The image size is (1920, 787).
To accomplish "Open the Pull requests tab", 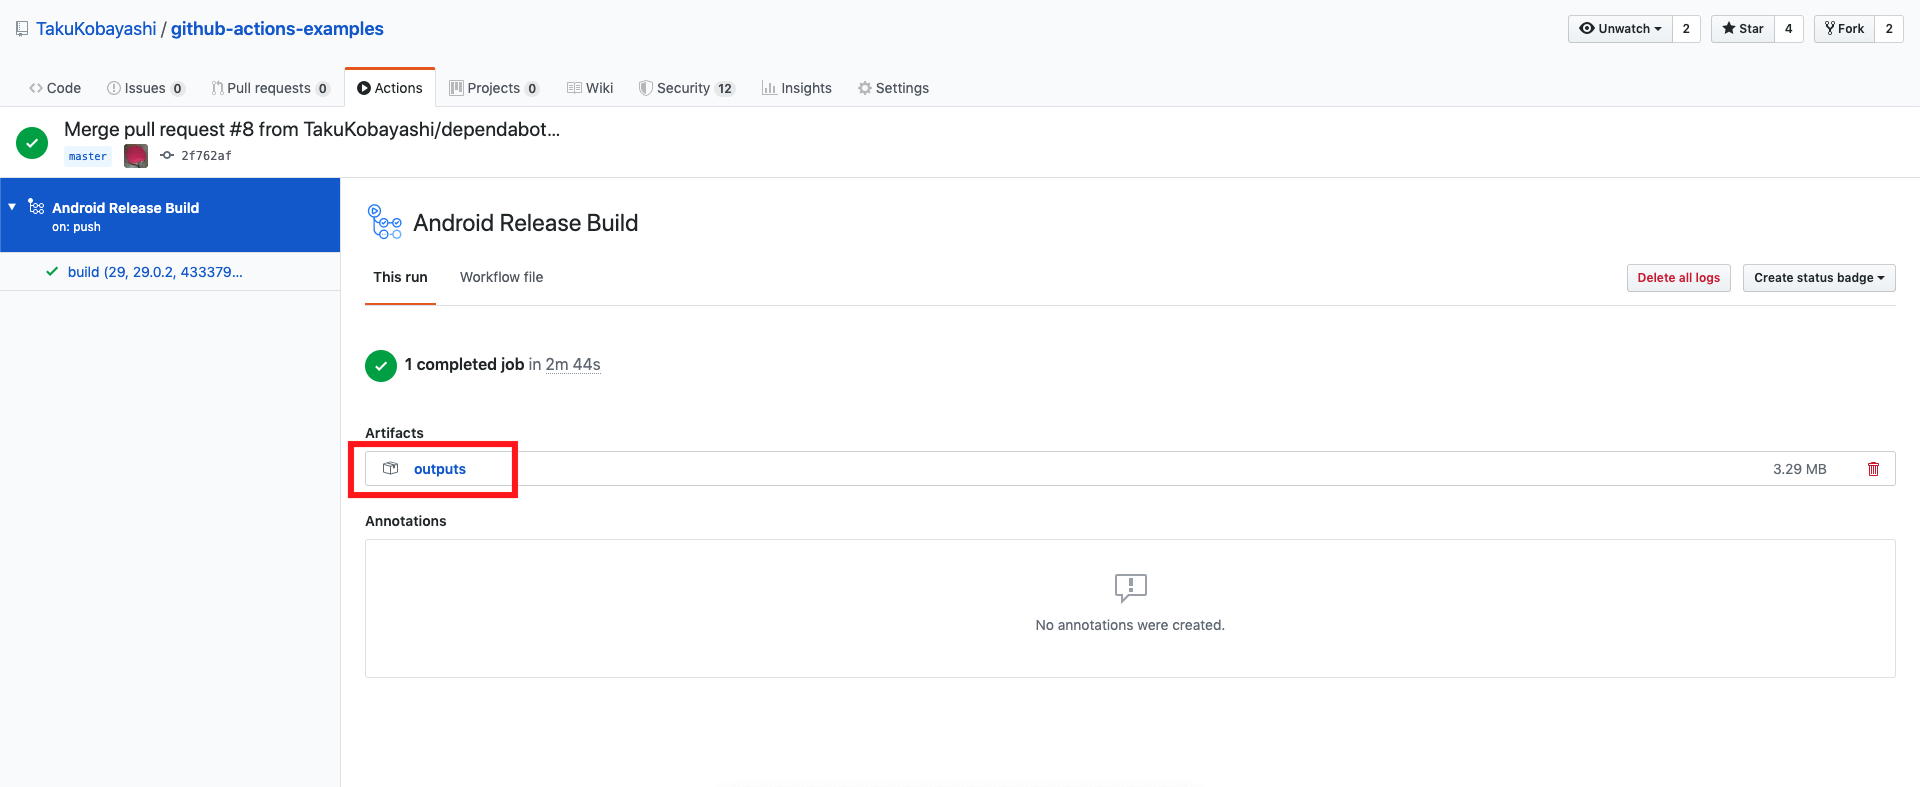I will [270, 88].
